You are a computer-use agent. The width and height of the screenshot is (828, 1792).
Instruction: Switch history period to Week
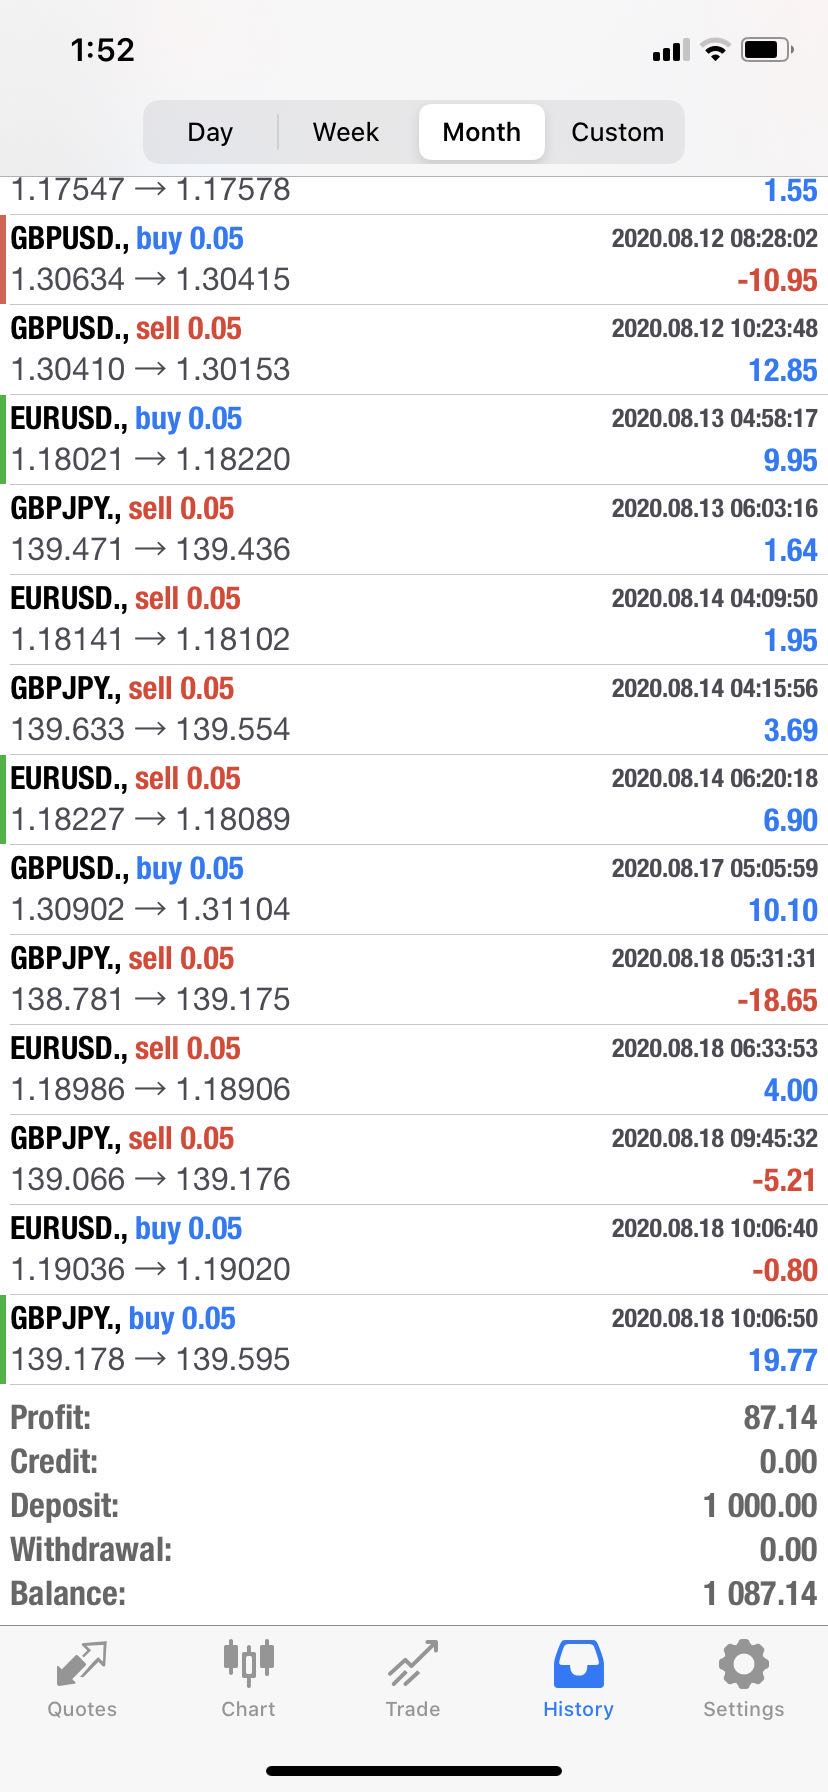(x=346, y=132)
